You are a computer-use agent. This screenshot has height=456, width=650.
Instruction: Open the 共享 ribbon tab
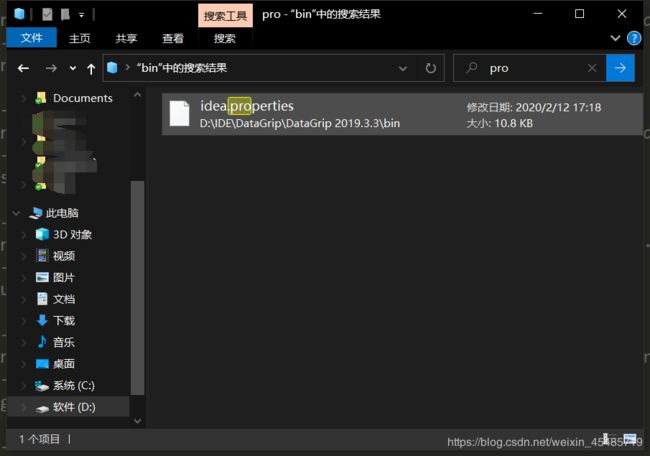click(126, 38)
